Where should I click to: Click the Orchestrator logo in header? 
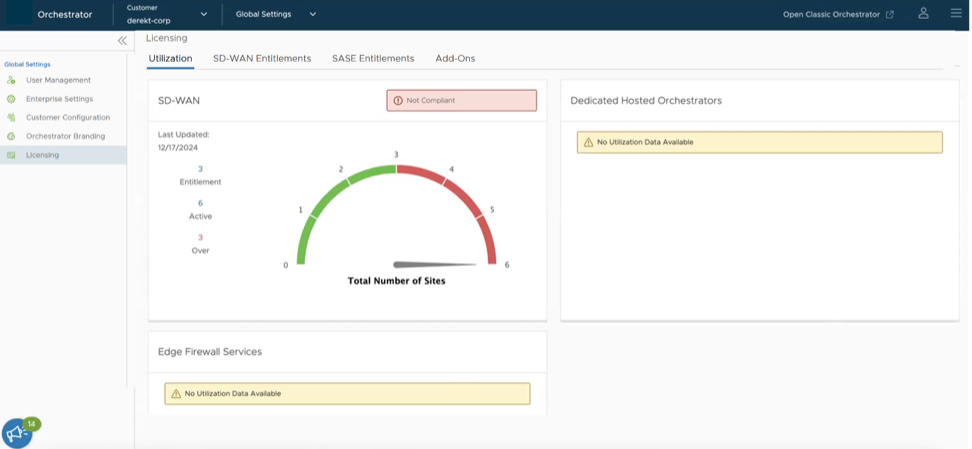(x=19, y=14)
